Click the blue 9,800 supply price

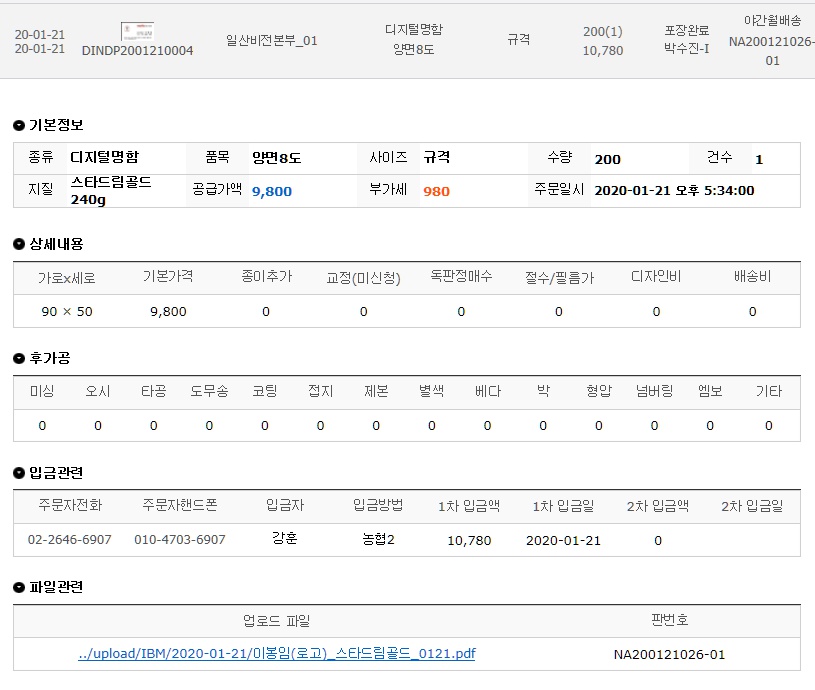coord(271,191)
